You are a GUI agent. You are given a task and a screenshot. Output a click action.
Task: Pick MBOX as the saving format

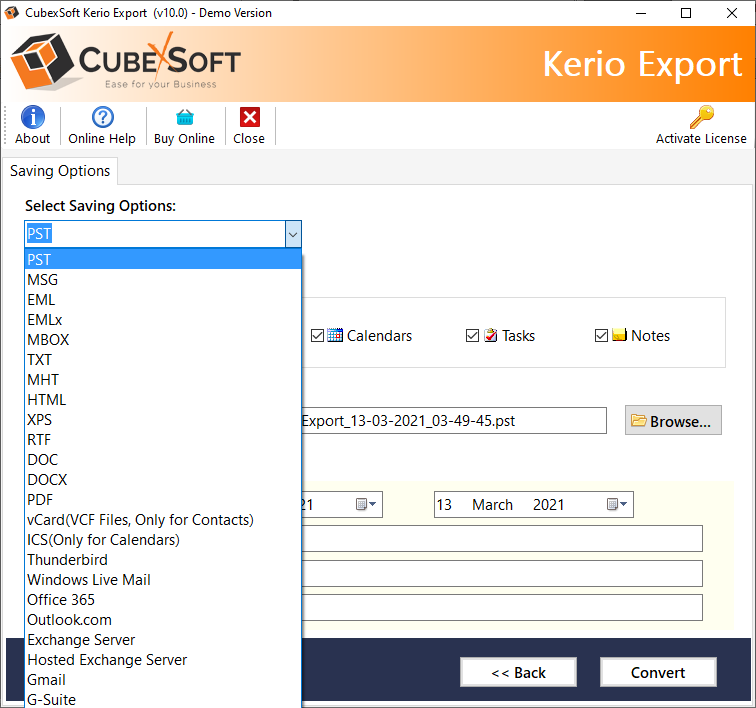(x=163, y=340)
